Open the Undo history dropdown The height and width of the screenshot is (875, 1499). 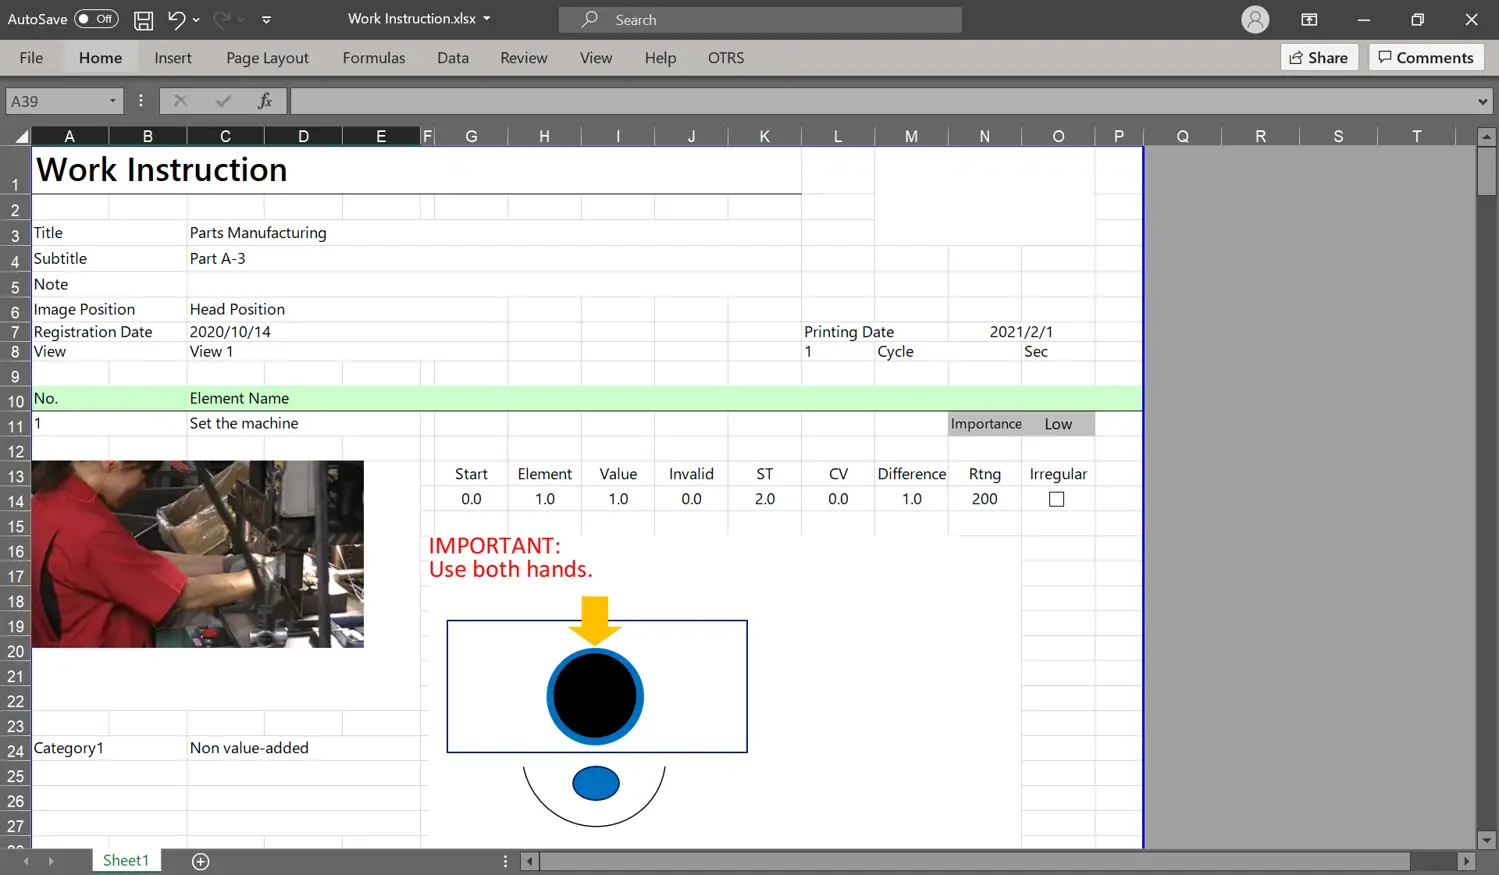pos(196,19)
